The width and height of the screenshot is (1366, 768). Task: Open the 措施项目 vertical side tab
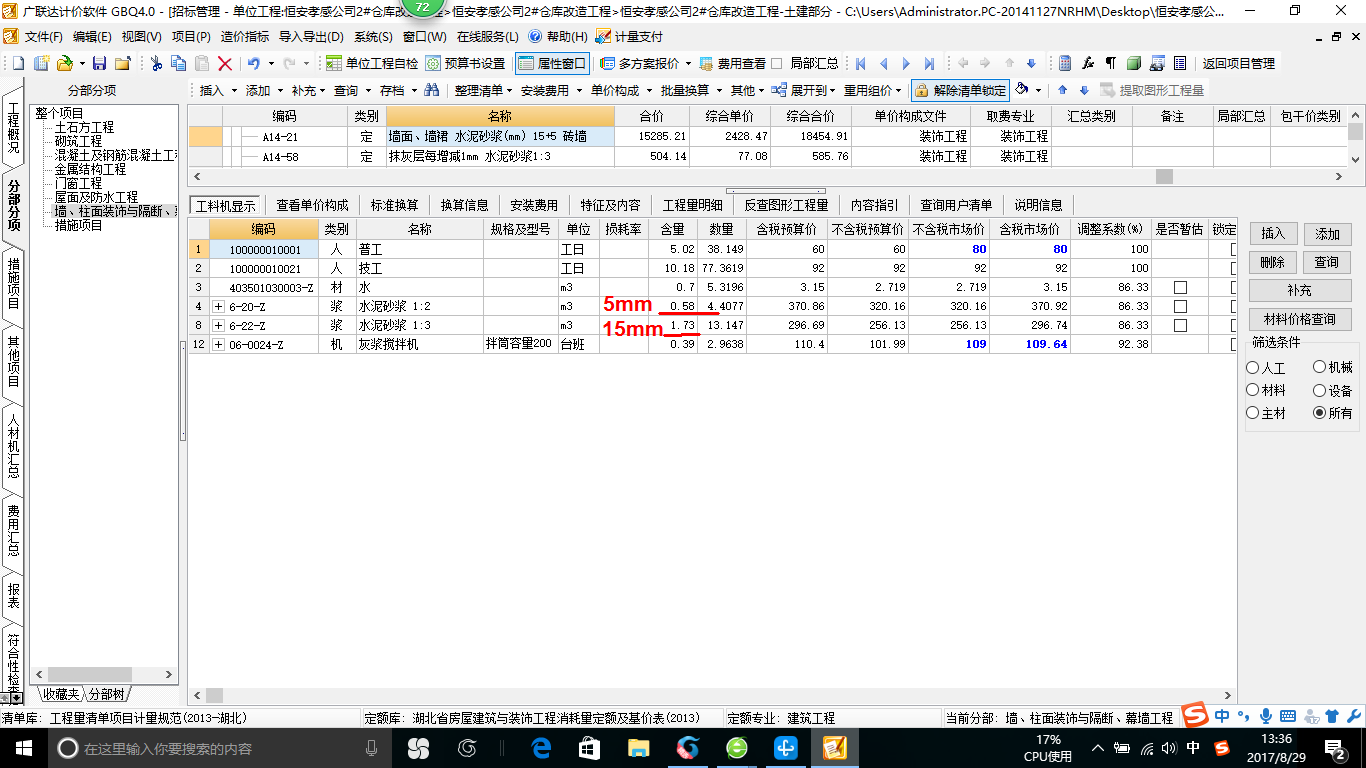(x=13, y=283)
